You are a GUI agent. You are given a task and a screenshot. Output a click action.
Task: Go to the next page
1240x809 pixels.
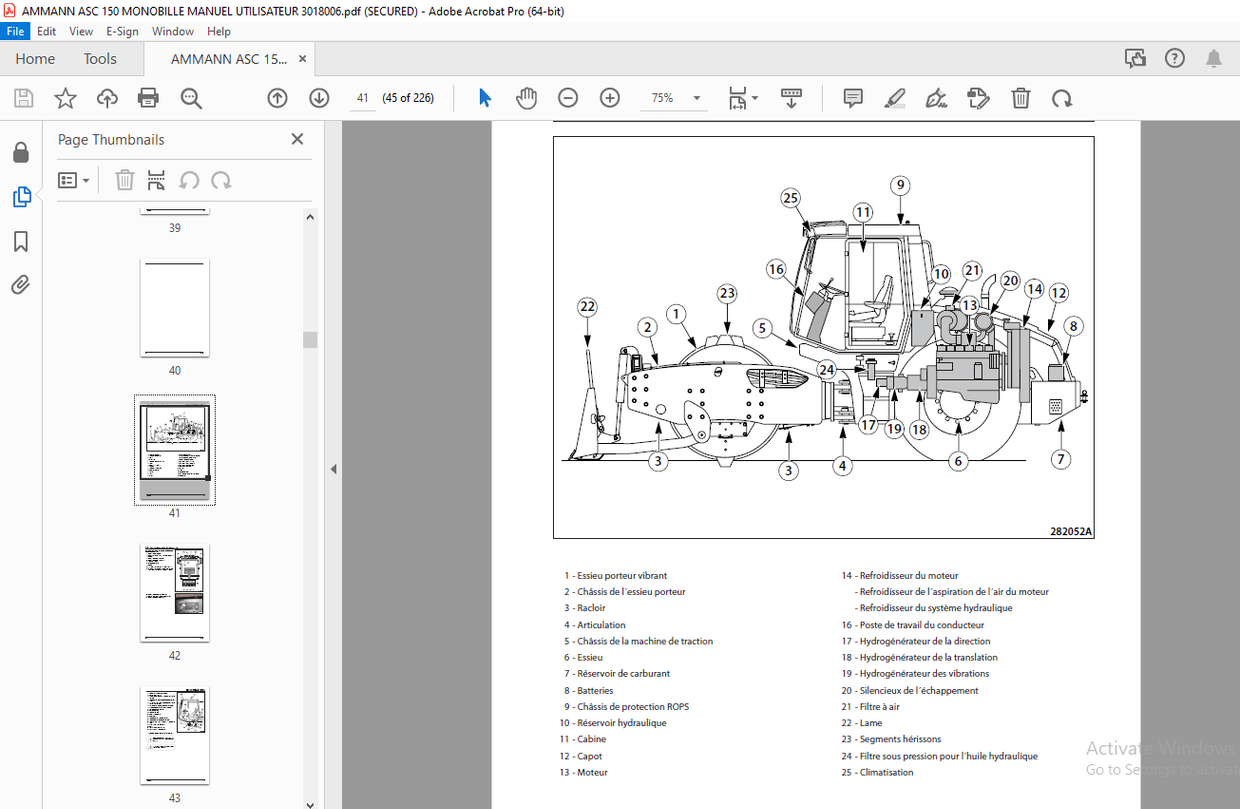point(318,98)
